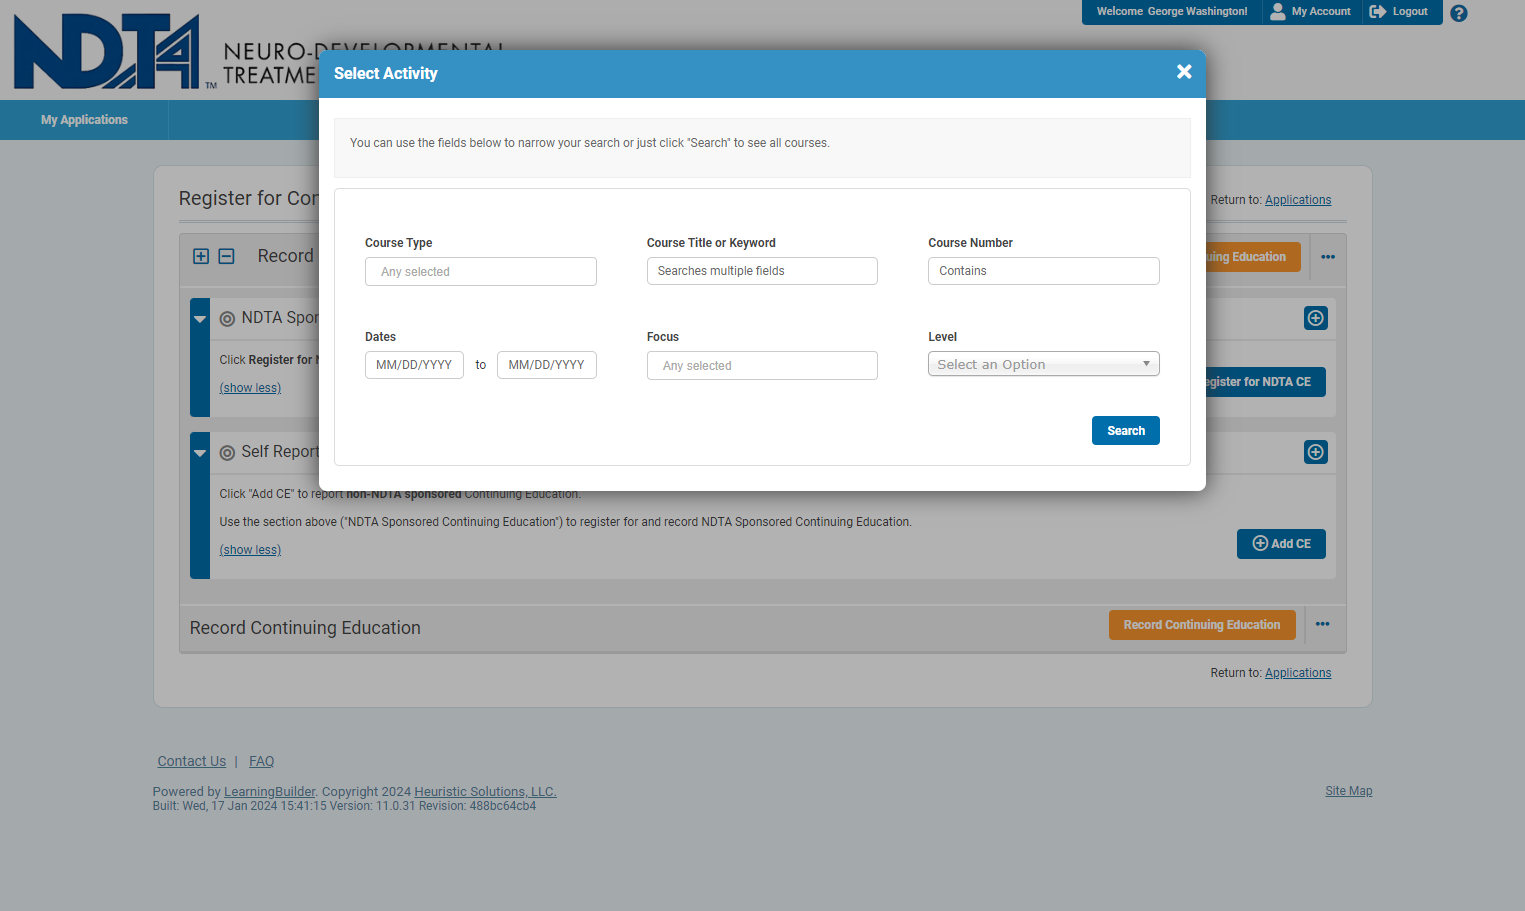
Task: Click the start date field
Action: [x=414, y=365]
